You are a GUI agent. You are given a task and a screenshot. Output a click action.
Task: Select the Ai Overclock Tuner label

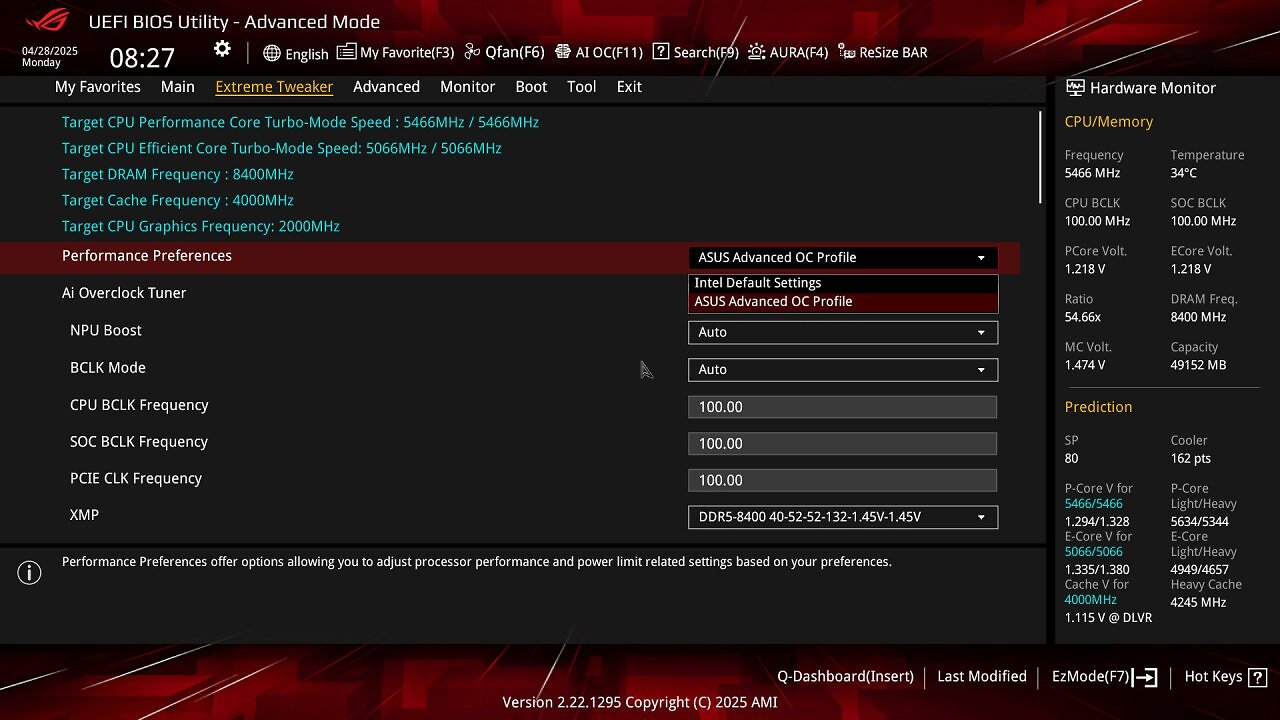tap(124, 293)
